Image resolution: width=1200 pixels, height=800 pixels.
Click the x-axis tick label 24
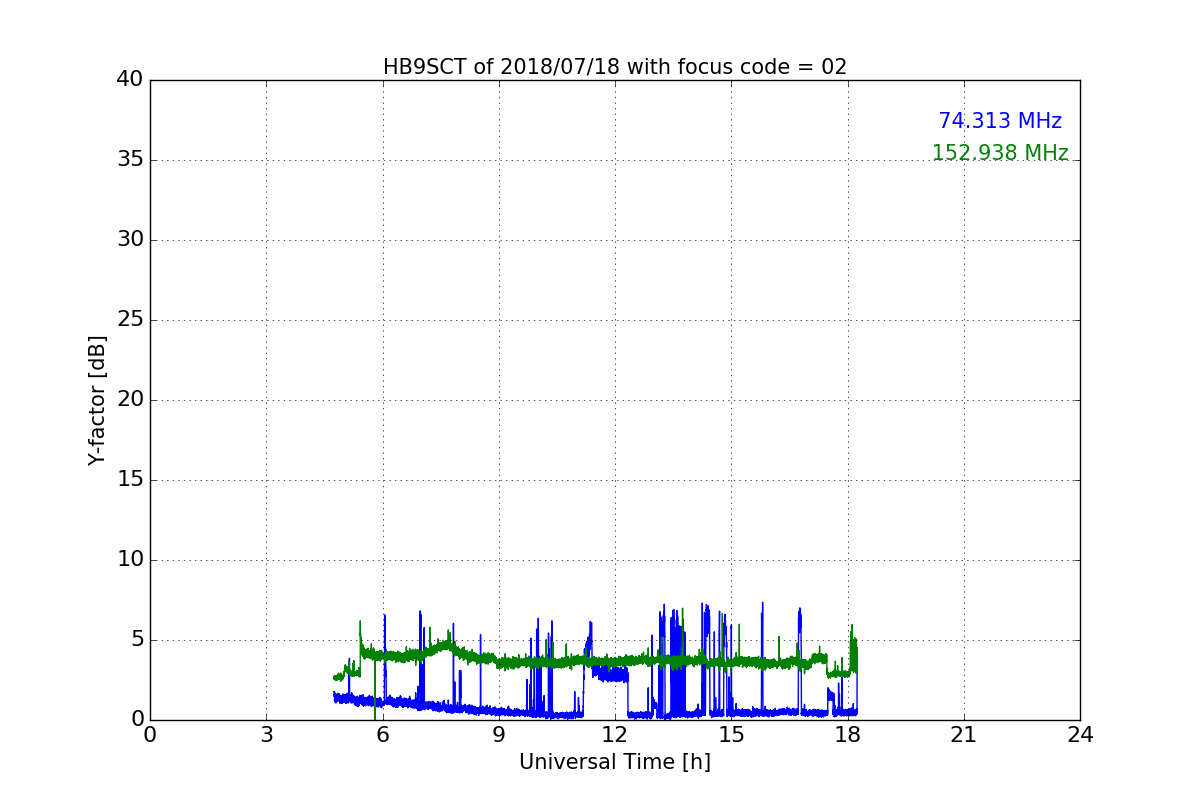pos(1080,735)
